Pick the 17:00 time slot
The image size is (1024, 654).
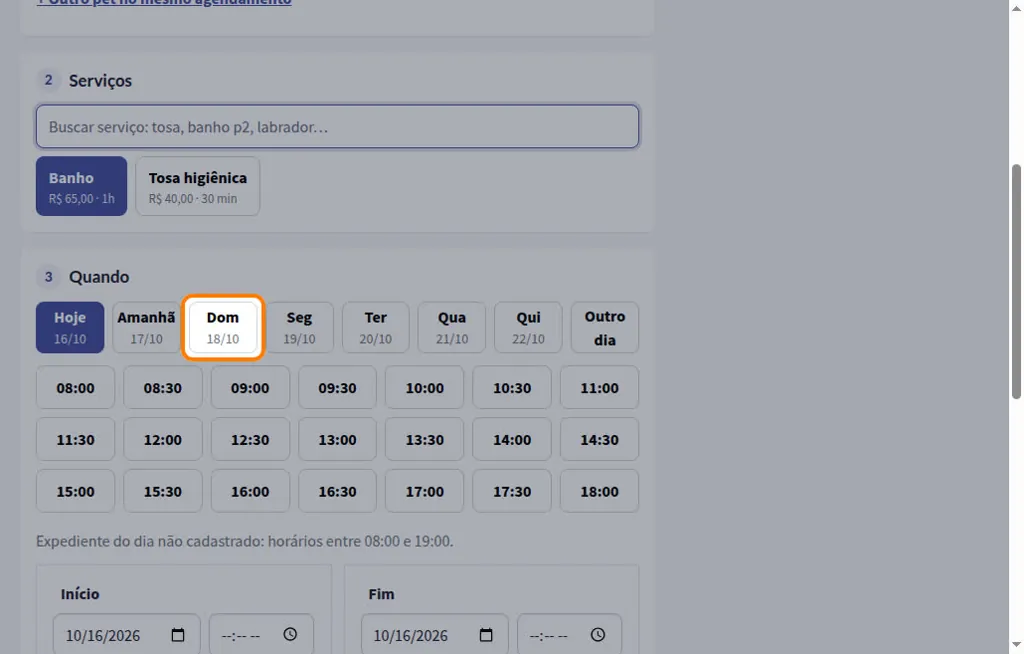pyautogui.click(x=424, y=491)
